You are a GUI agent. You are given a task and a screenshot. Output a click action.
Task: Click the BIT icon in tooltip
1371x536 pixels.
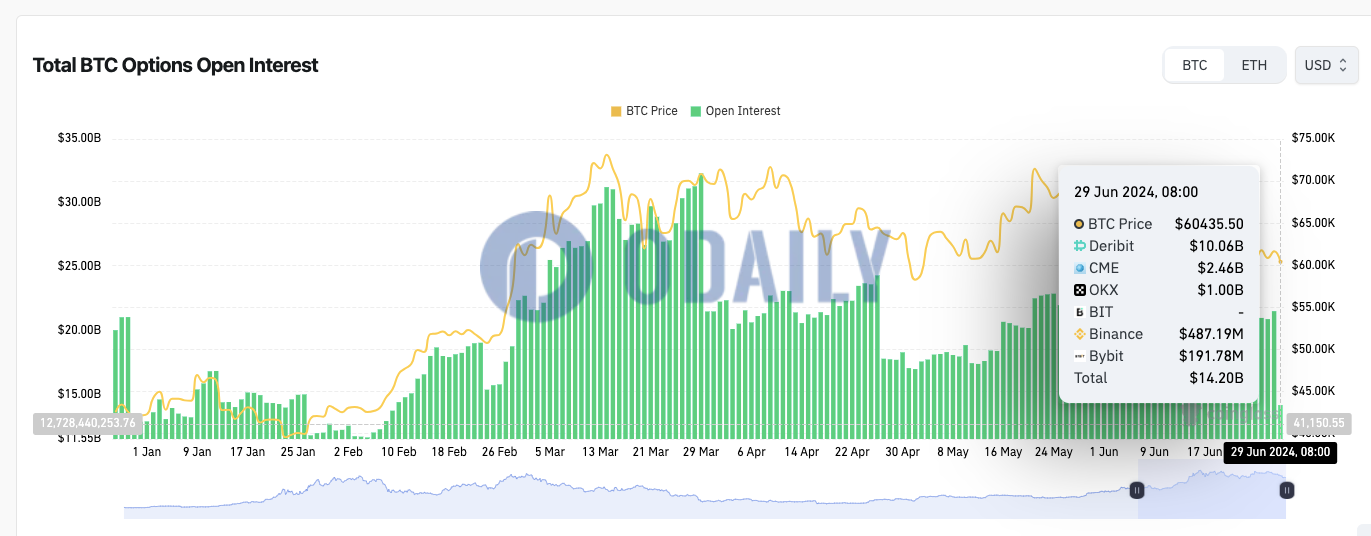coord(1079,312)
